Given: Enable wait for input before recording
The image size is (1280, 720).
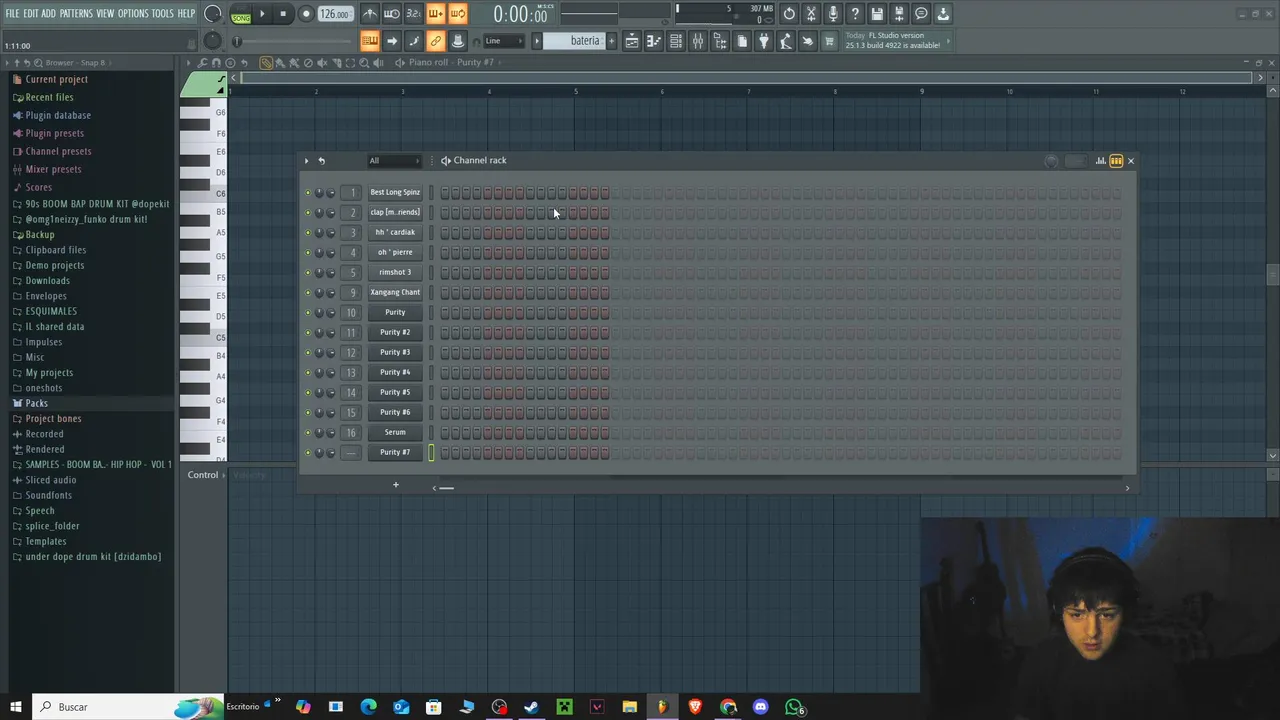Looking at the screenshot, I should click(392, 14).
